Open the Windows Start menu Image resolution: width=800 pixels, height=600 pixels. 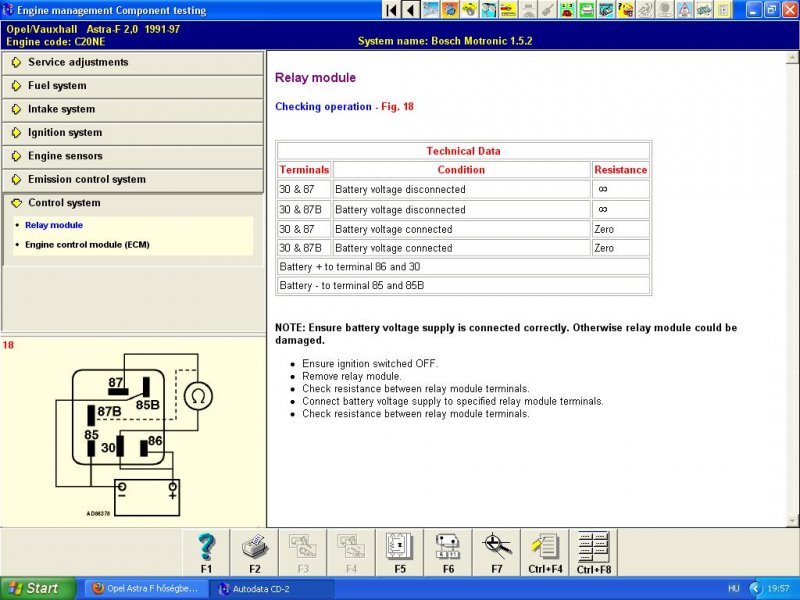[38, 589]
